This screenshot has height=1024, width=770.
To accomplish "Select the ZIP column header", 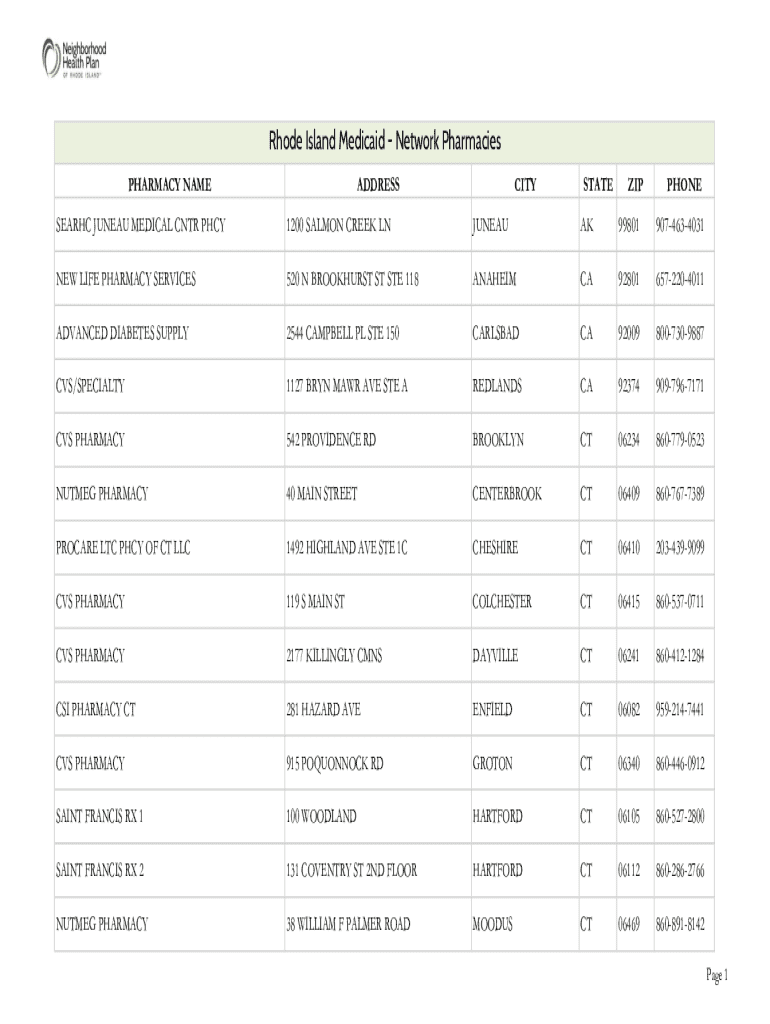I will click(635, 185).
